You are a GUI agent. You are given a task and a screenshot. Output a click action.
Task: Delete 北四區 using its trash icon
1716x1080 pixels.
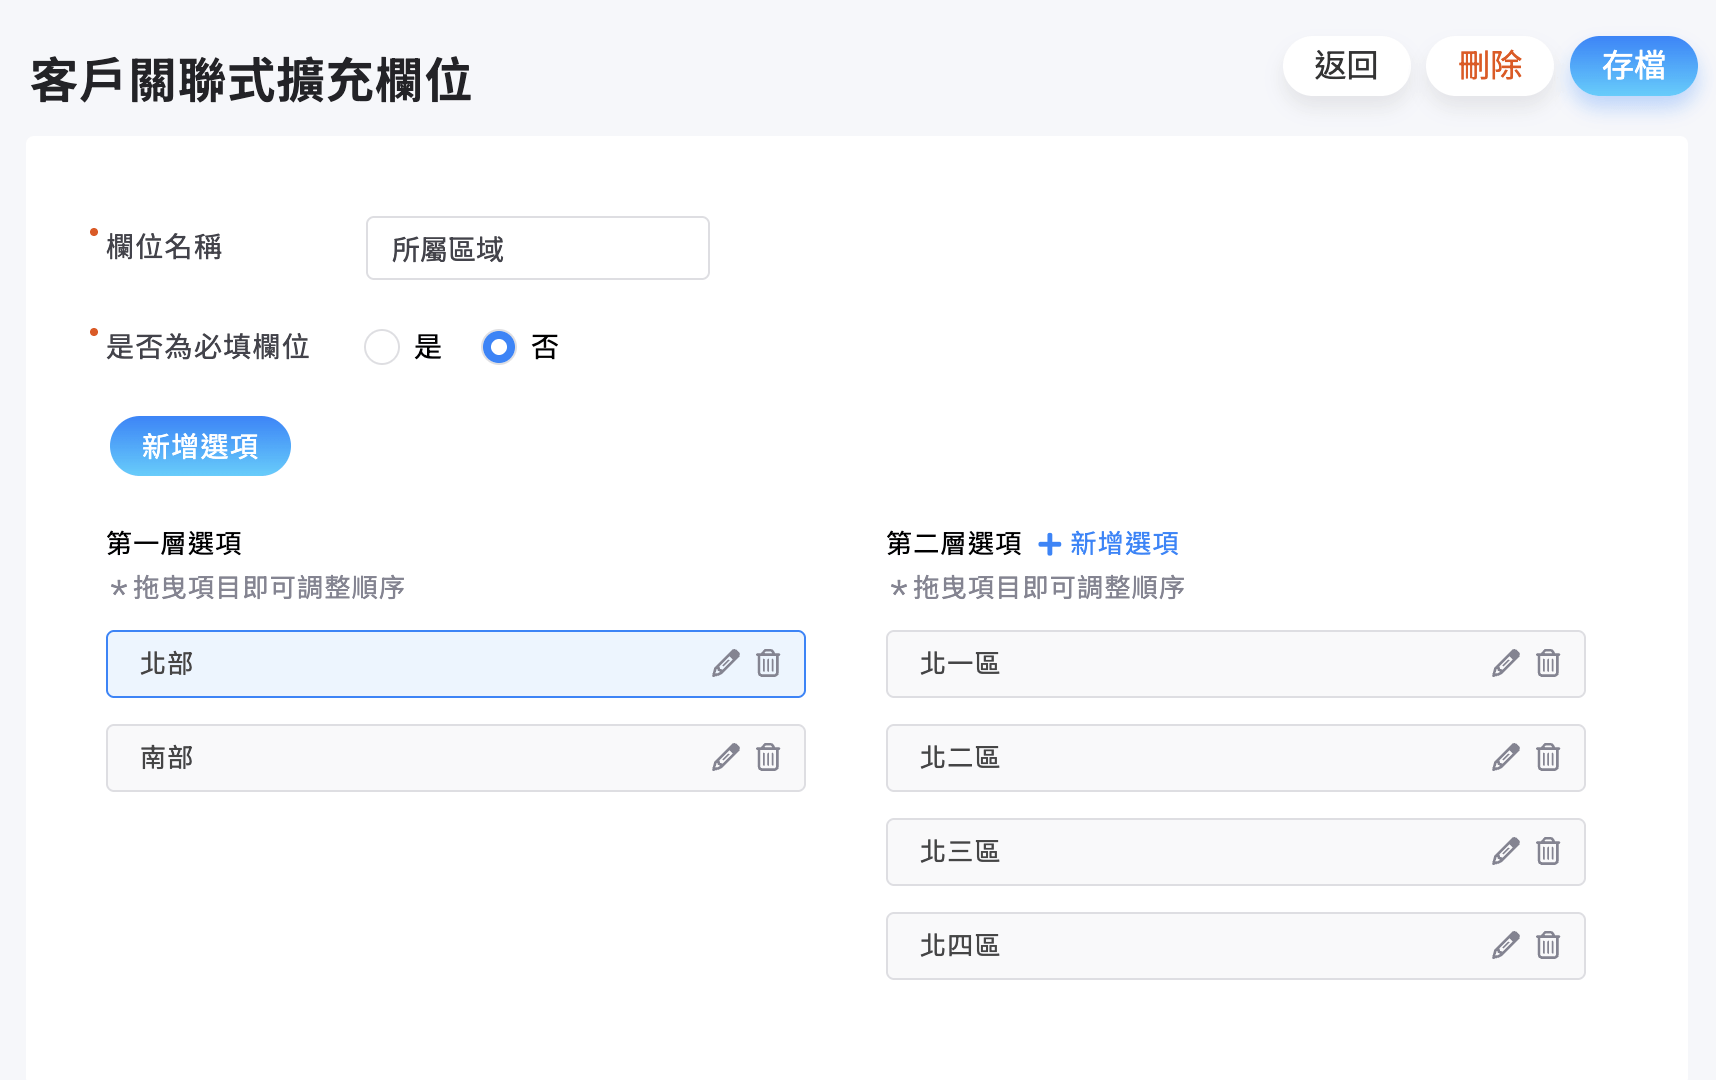[1547, 946]
